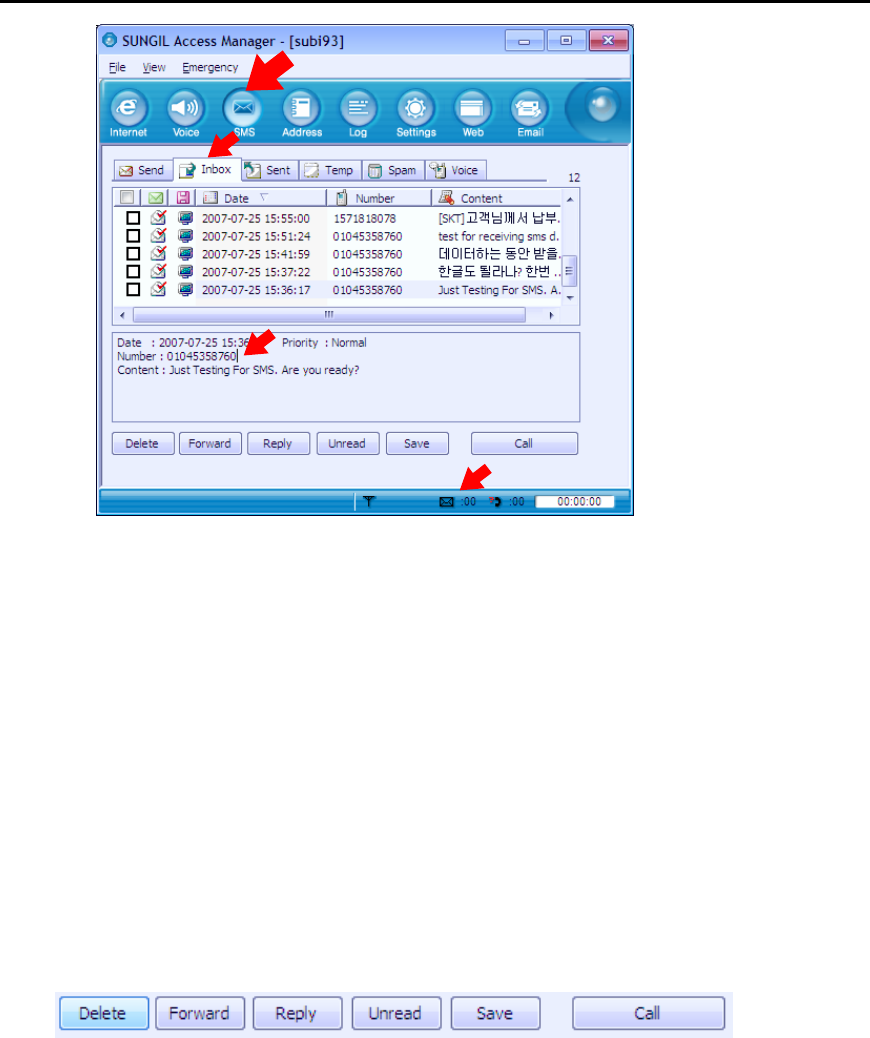The width and height of the screenshot is (870, 1038).
Task: Check the box for the 15:36:17 message
Action: coord(133,289)
